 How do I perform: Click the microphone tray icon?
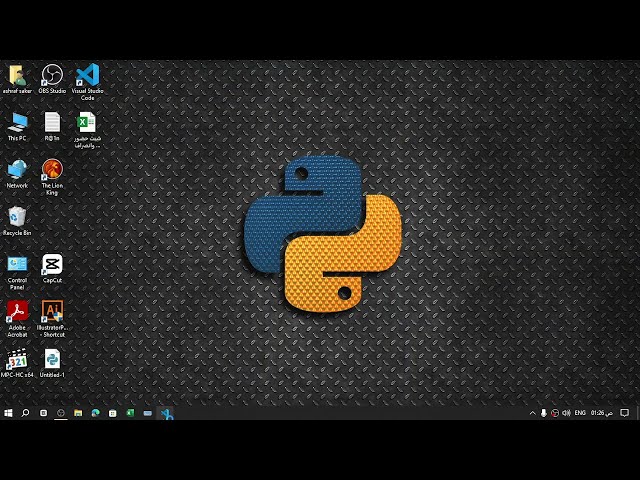543,413
